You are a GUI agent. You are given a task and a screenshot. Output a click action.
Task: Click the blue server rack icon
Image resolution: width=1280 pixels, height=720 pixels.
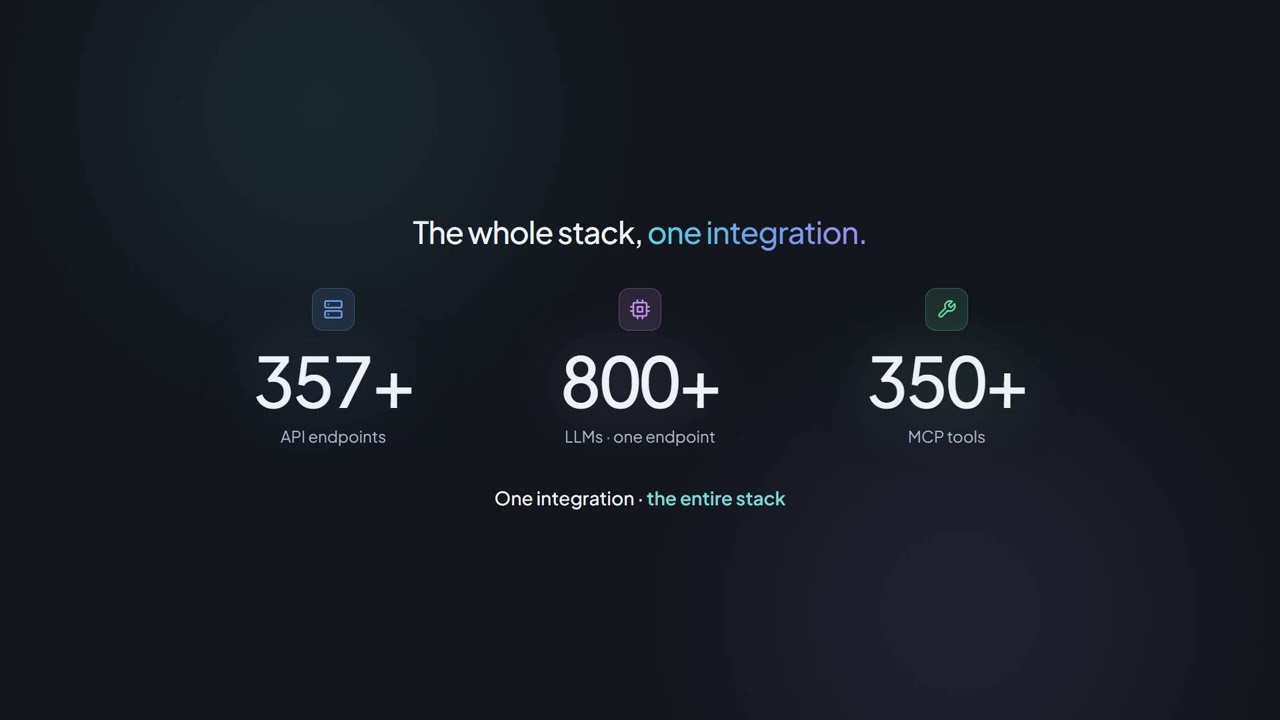point(333,309)
